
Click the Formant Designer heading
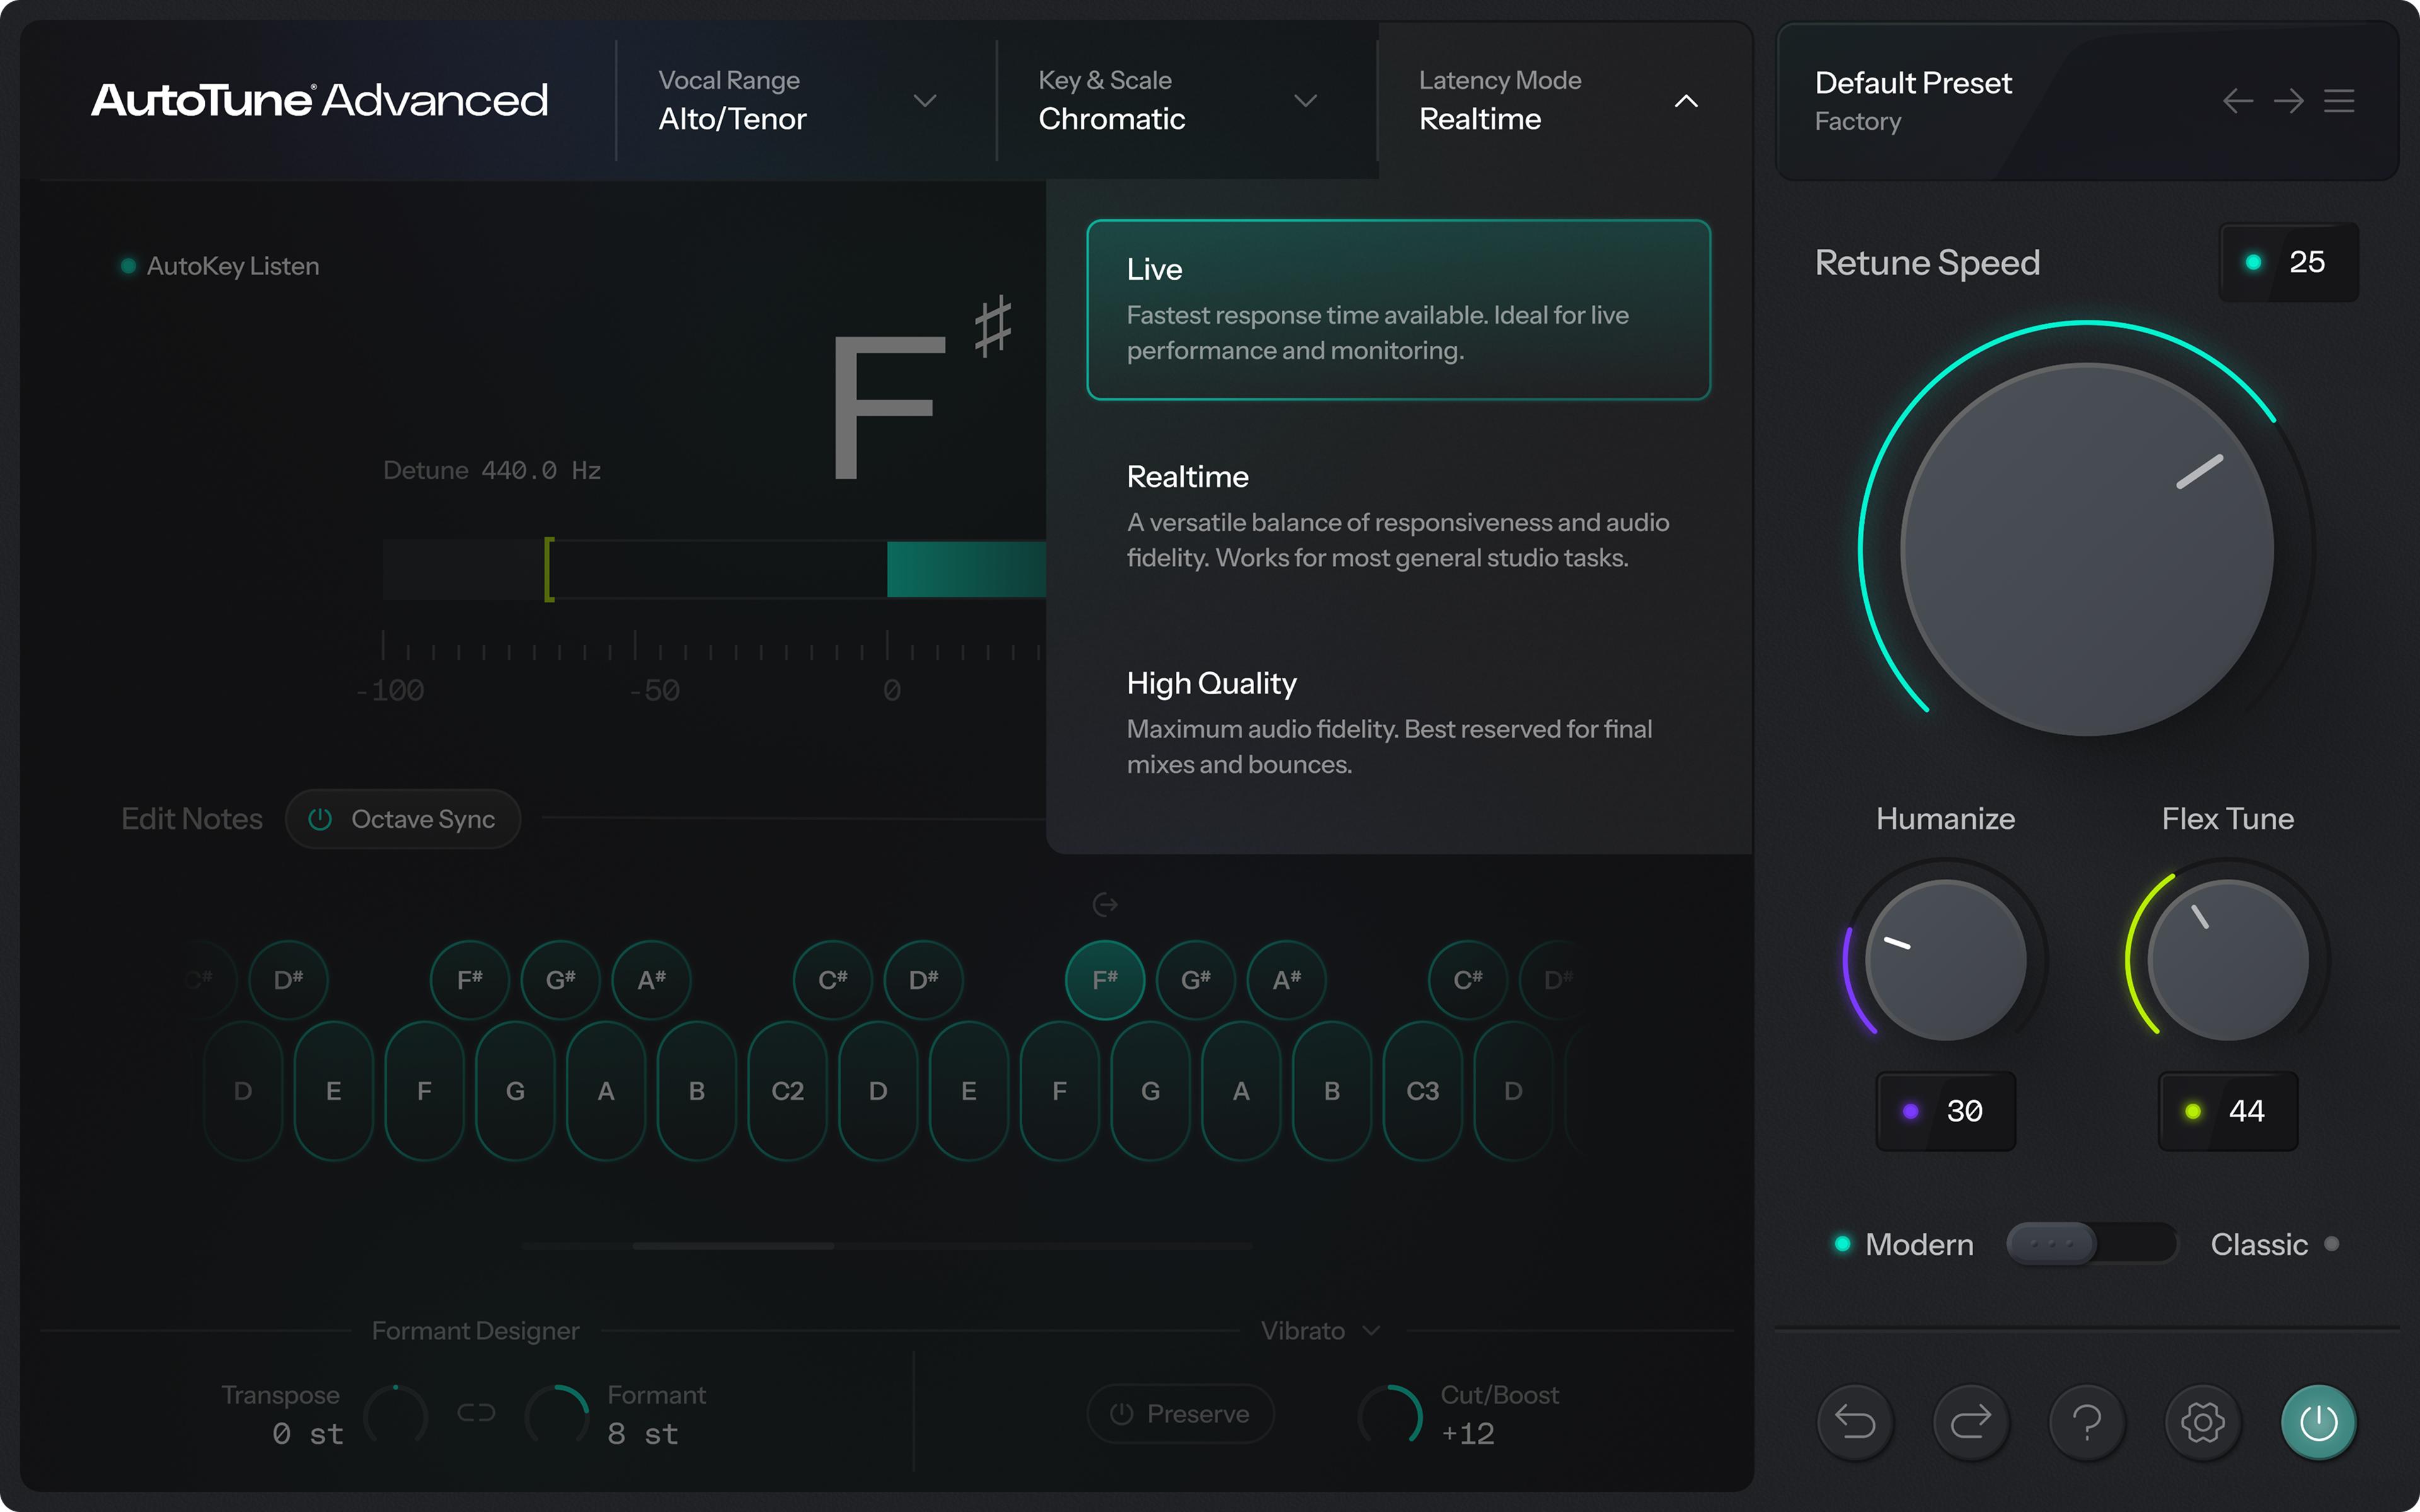(x=475, y=1331)
